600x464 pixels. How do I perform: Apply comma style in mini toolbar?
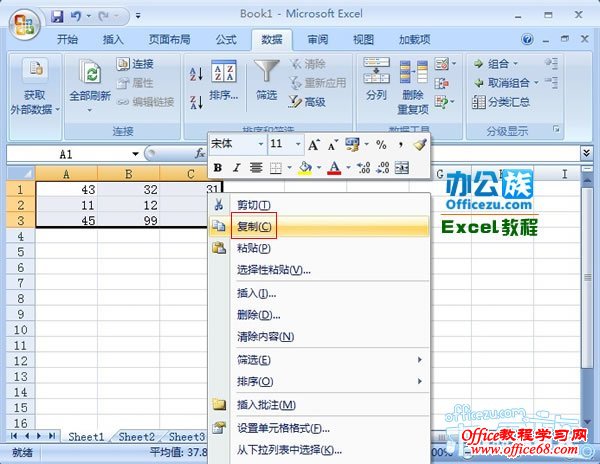click(x=401, y=145)
